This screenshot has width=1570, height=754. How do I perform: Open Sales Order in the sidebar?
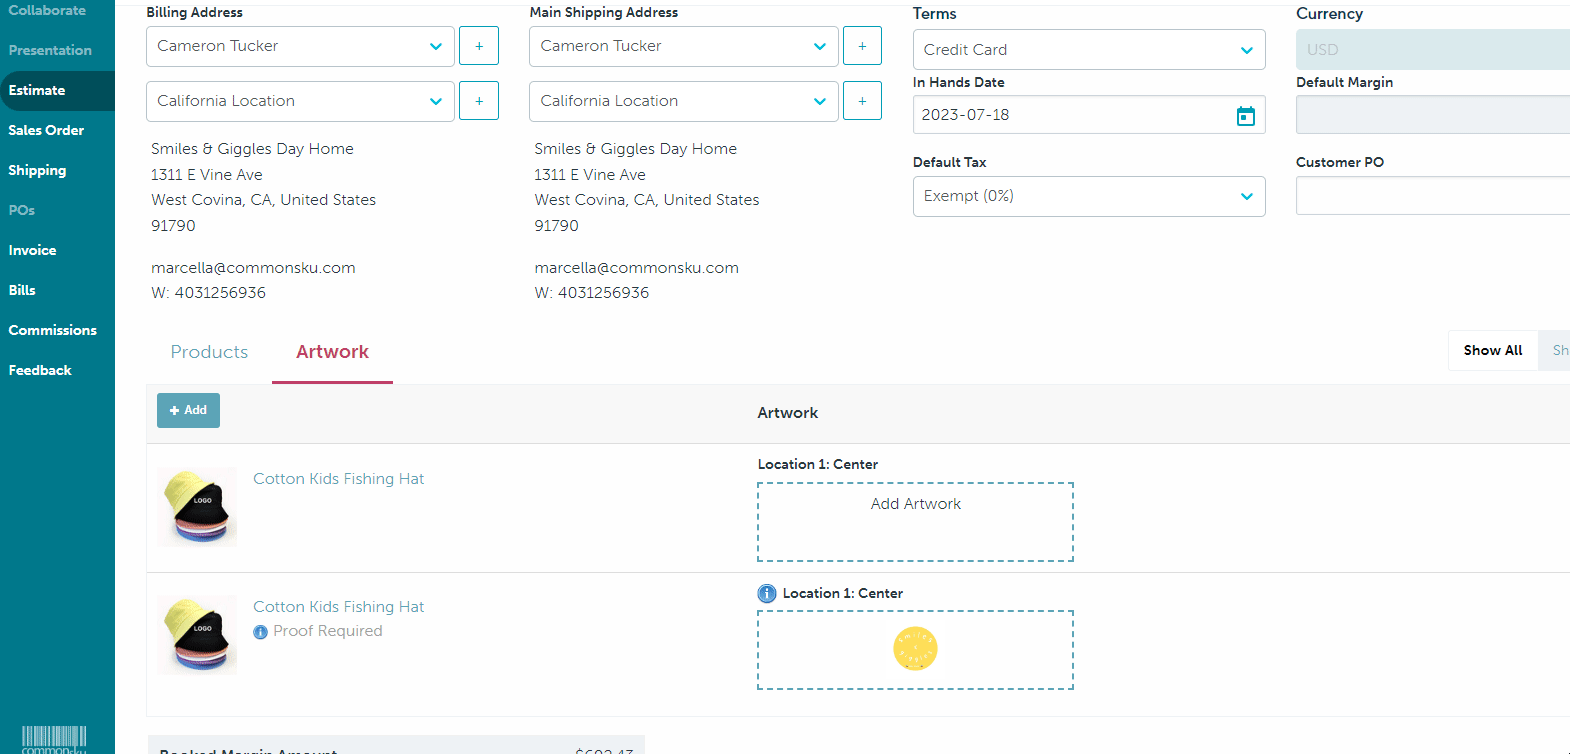pos(46,130)
